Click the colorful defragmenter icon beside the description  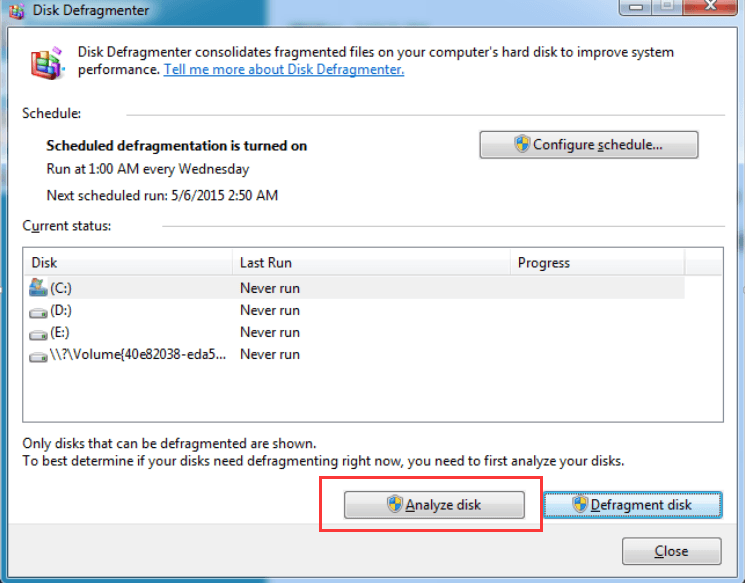point(46,63)
